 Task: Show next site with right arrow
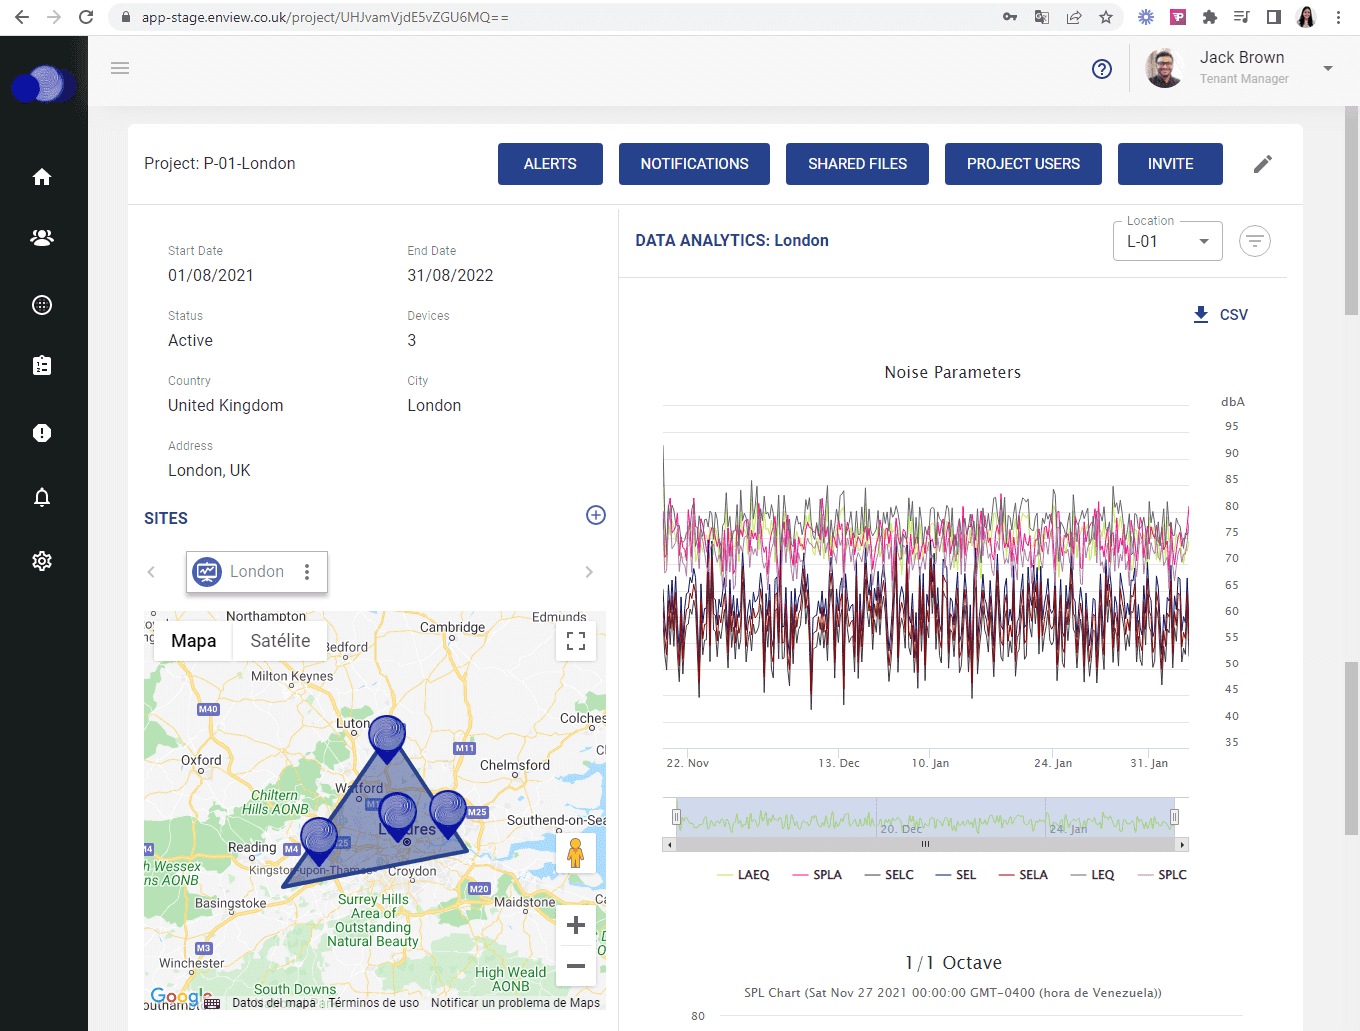click(589, 572)
